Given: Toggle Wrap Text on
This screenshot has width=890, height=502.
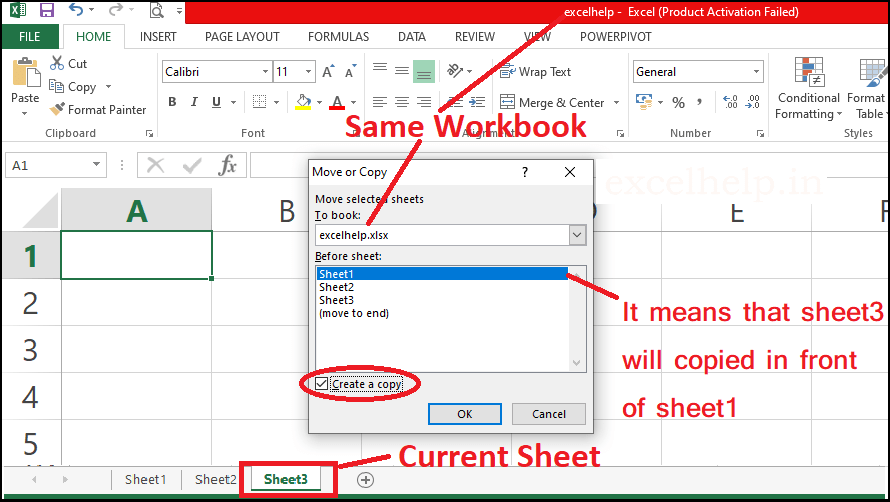Looking at the screenshot, I should (535, 72).
